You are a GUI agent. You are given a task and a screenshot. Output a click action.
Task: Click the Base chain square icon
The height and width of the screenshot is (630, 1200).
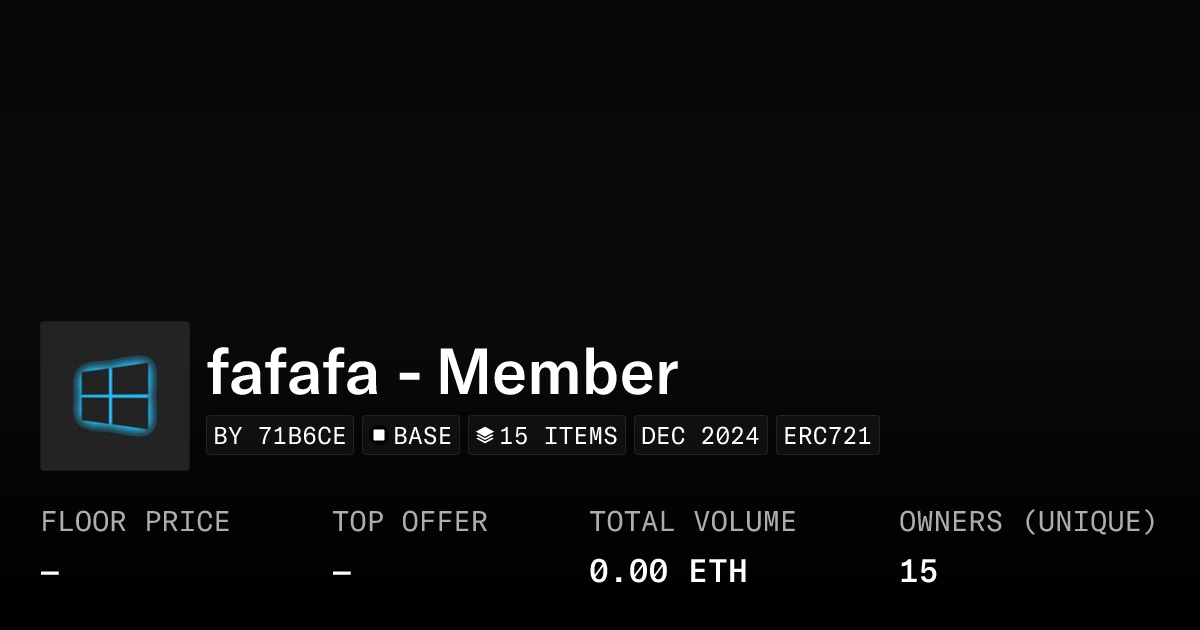(379, 435)
